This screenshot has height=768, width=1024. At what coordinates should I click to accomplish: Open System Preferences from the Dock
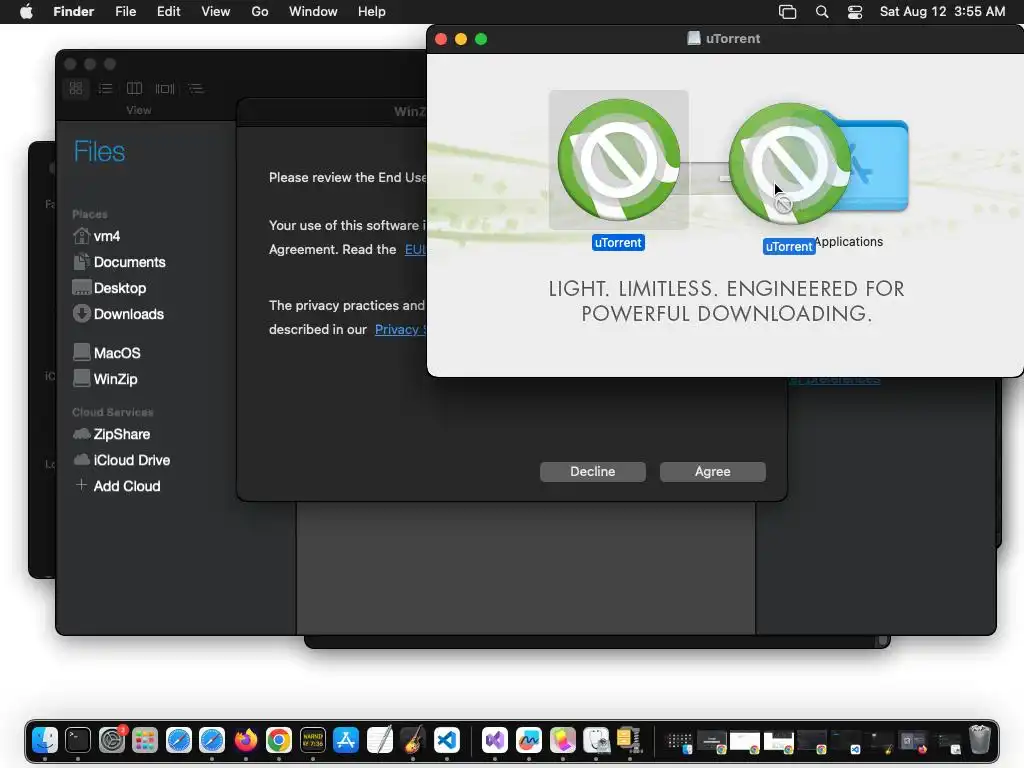[112, 740]
